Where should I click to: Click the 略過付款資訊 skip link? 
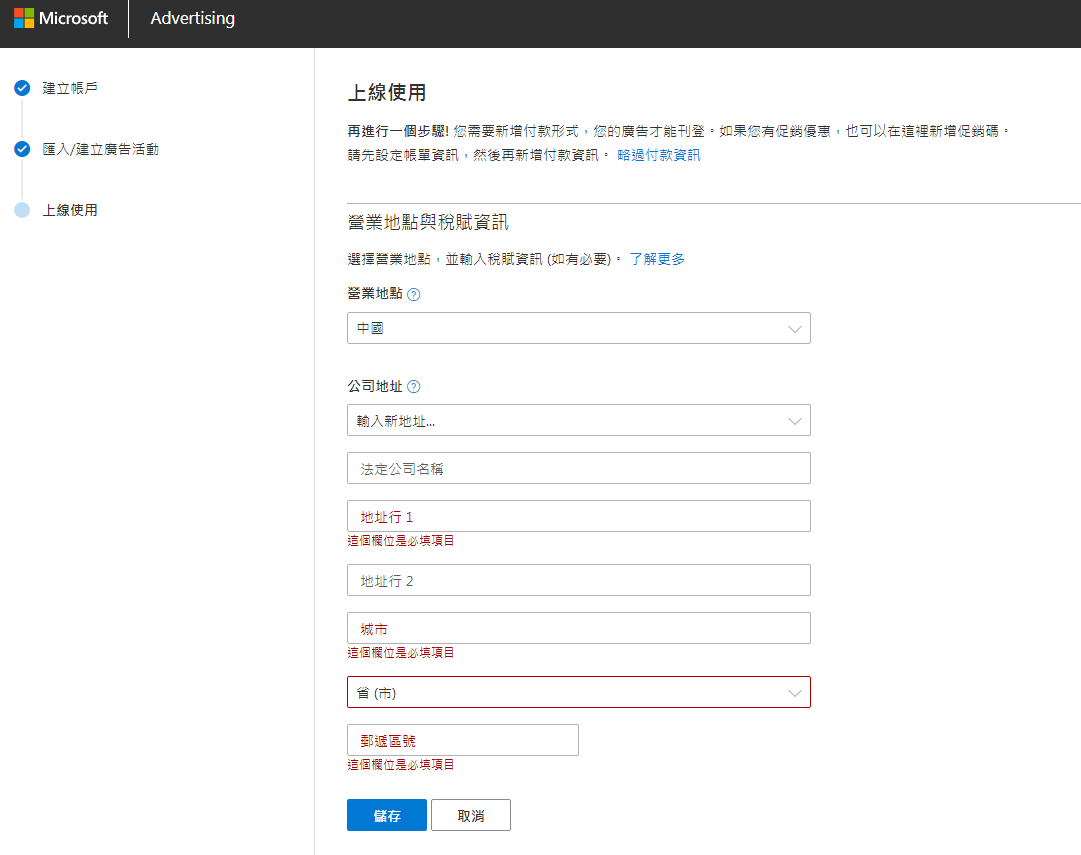click(x=658, y=155)
